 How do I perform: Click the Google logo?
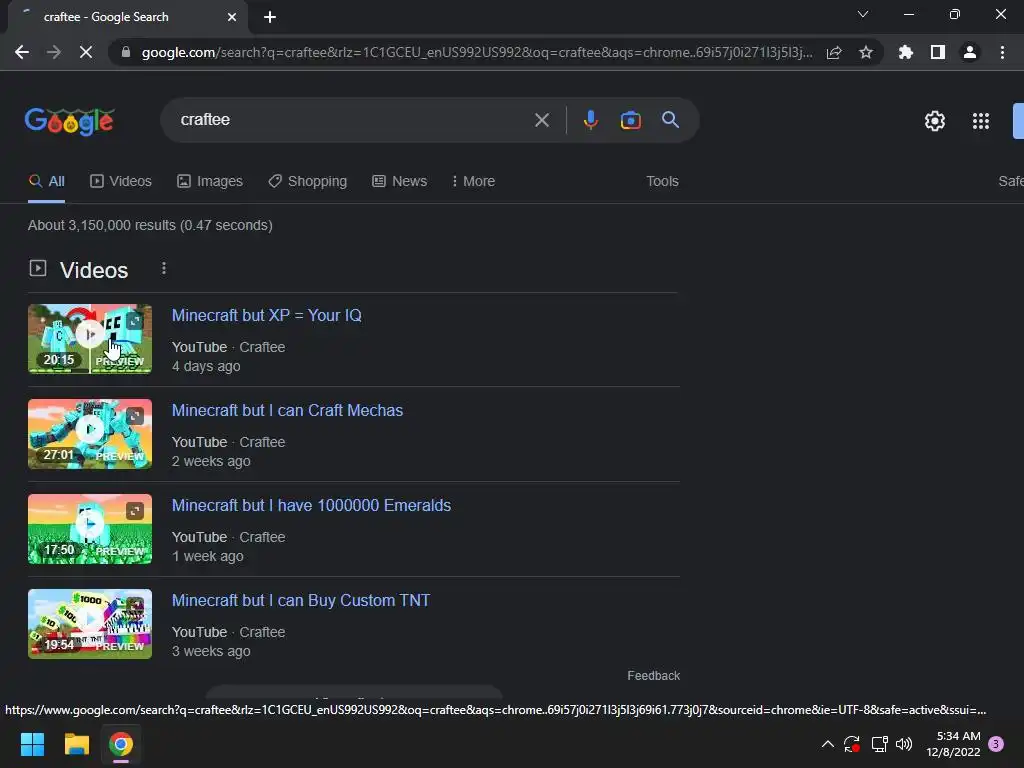pyautogui.click(x=70, y=121)
